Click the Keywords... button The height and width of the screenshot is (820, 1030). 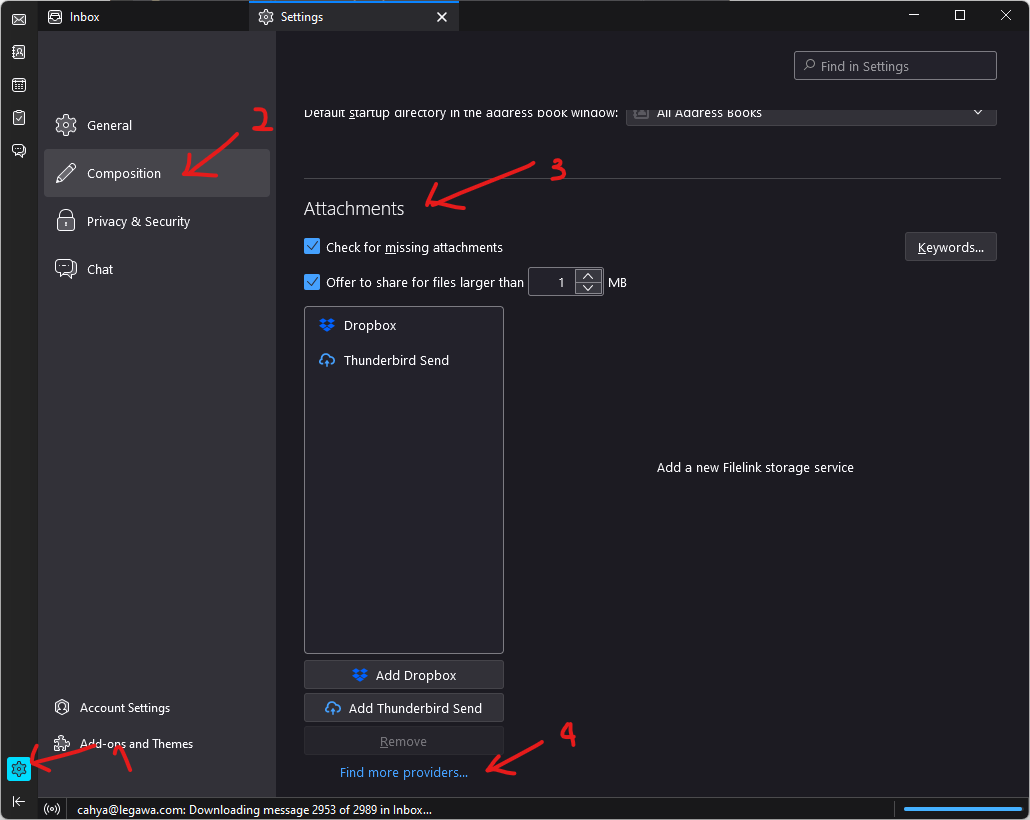click(x=950, y=247)
